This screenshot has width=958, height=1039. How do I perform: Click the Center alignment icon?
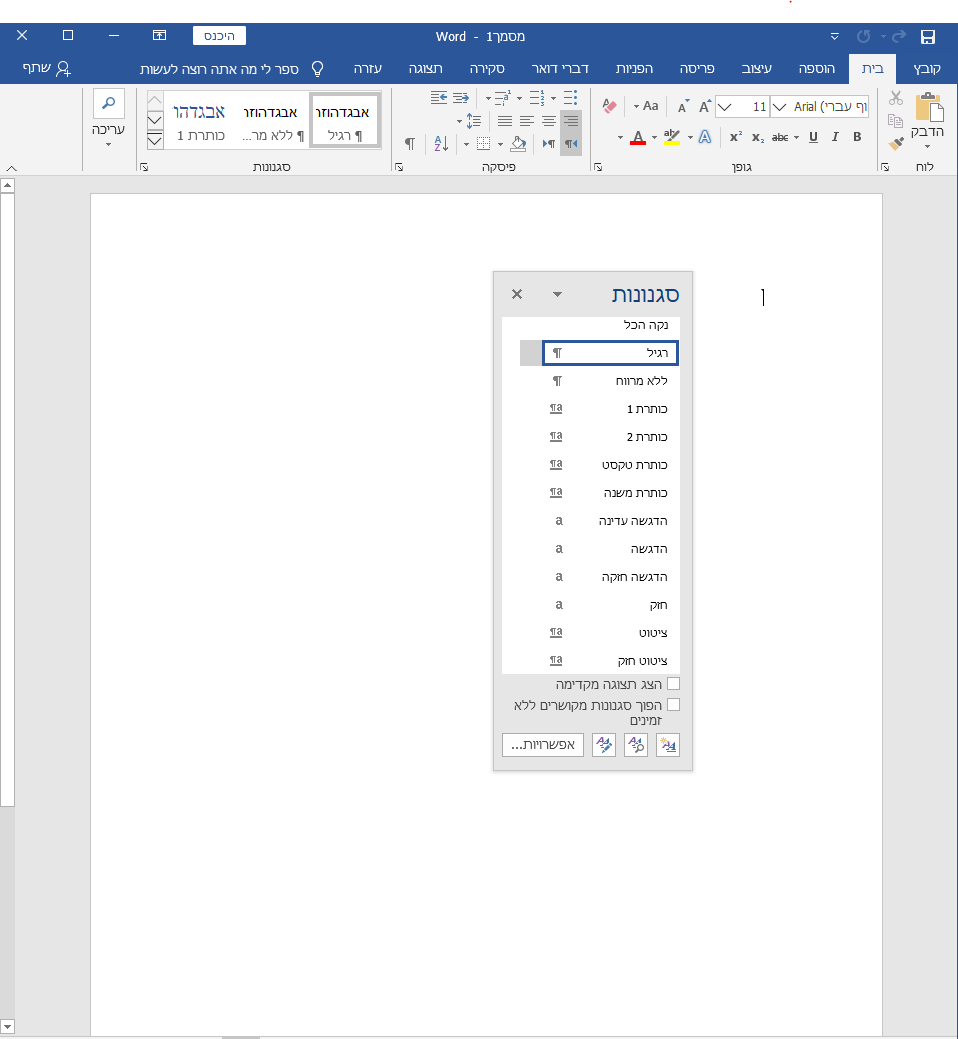pyautogui.click(x=549, y=121)
